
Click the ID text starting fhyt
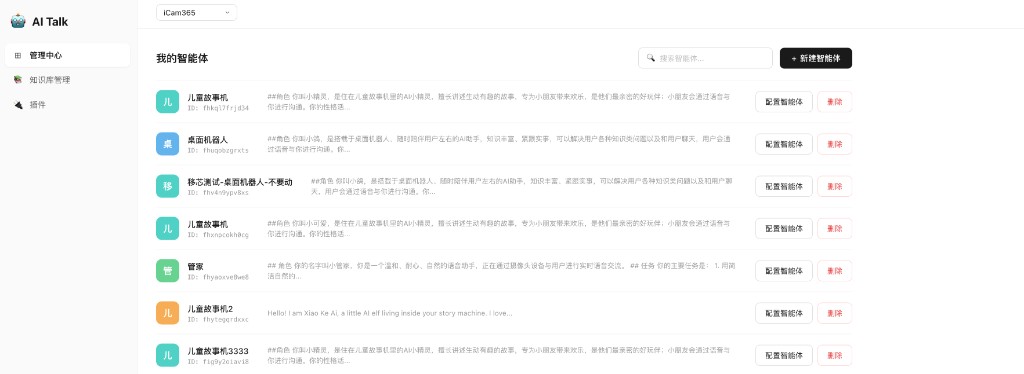218,319
